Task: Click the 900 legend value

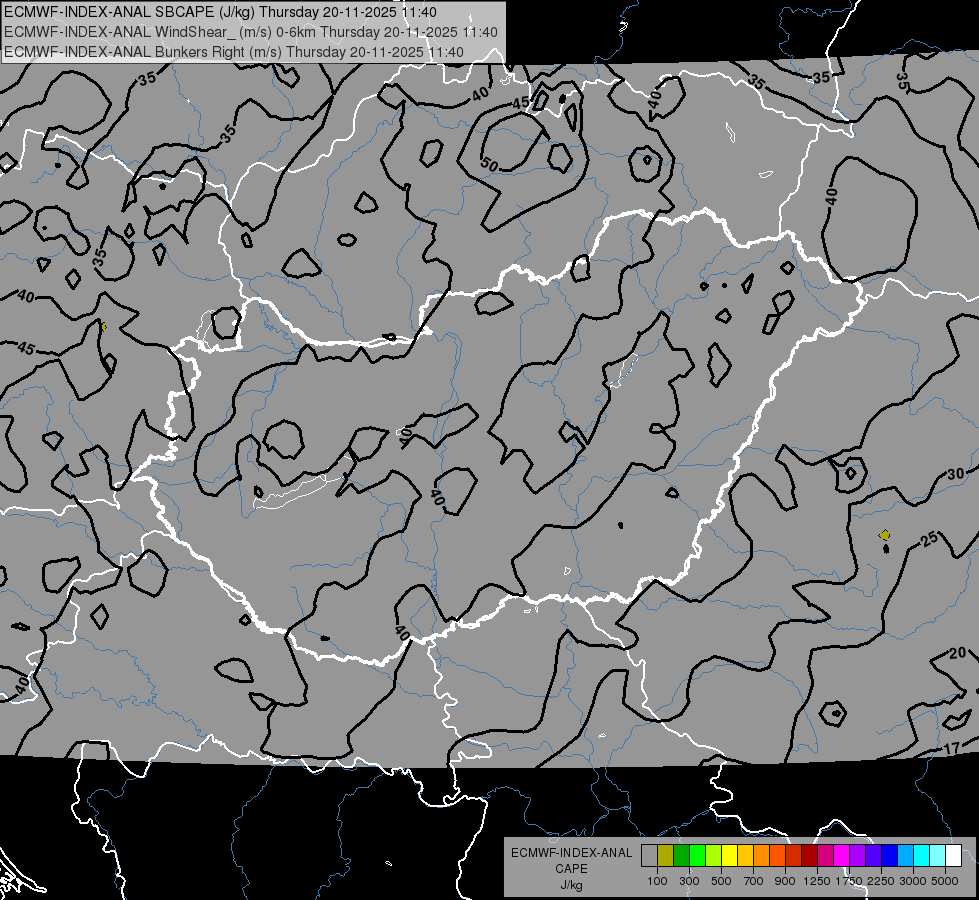Action: 785,881
